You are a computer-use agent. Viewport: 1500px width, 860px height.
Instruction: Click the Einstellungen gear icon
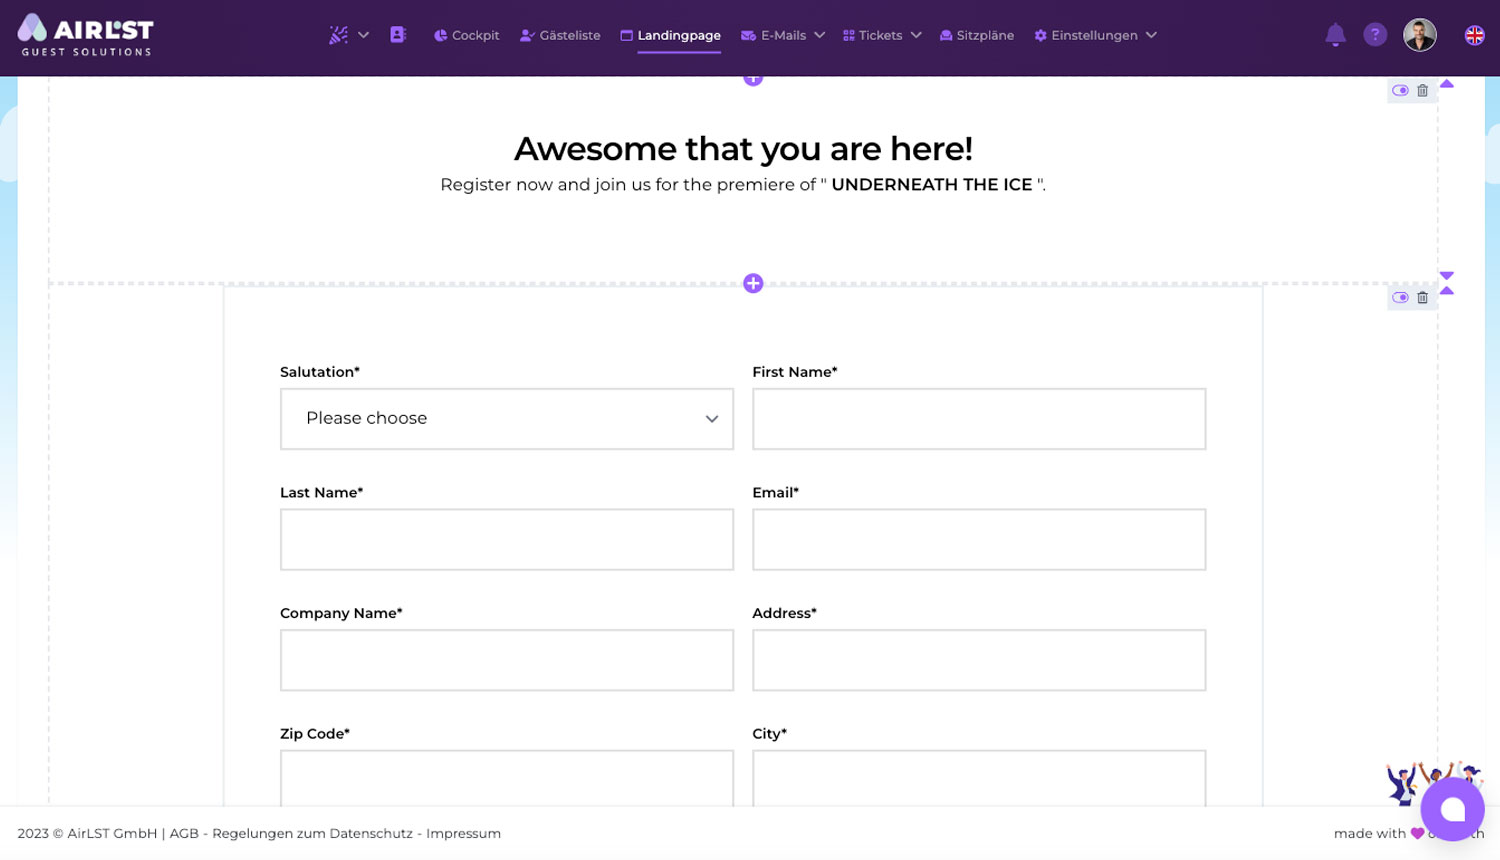tap(1040, 35)
